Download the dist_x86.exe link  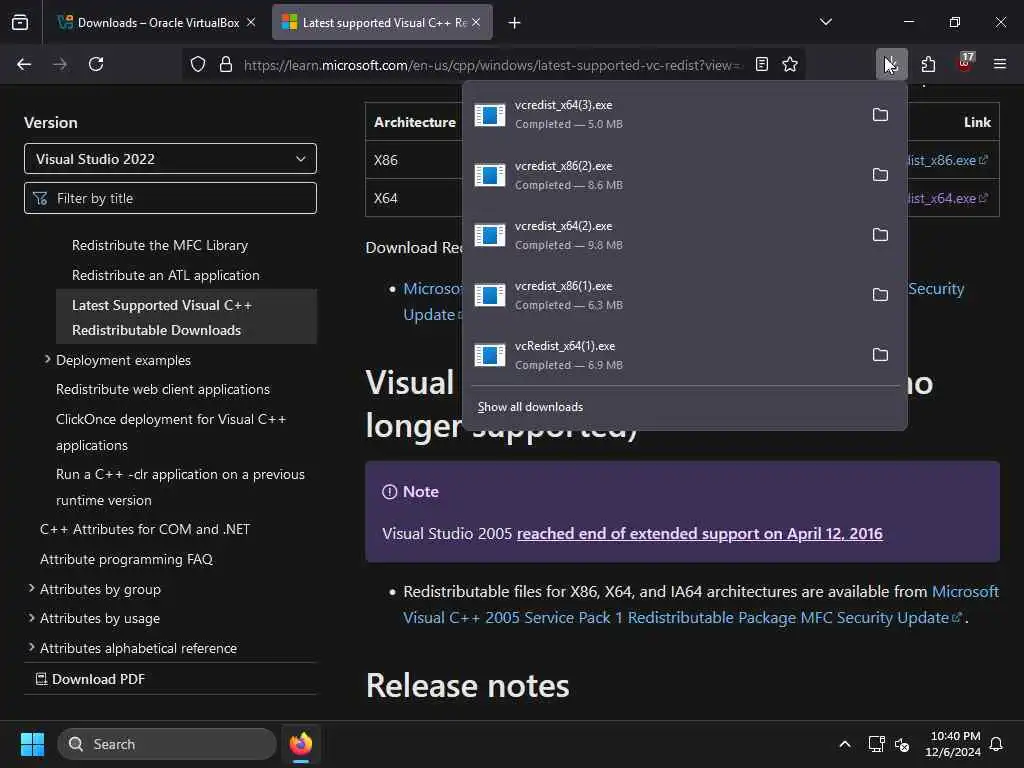pos(948,160)
